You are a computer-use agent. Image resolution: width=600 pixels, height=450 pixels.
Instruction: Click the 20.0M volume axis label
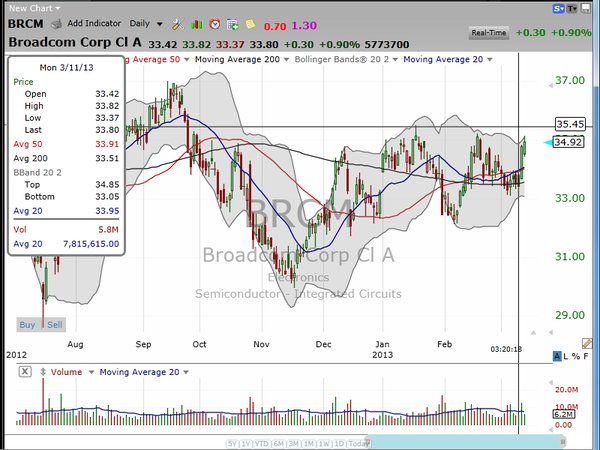coord(566,390)
